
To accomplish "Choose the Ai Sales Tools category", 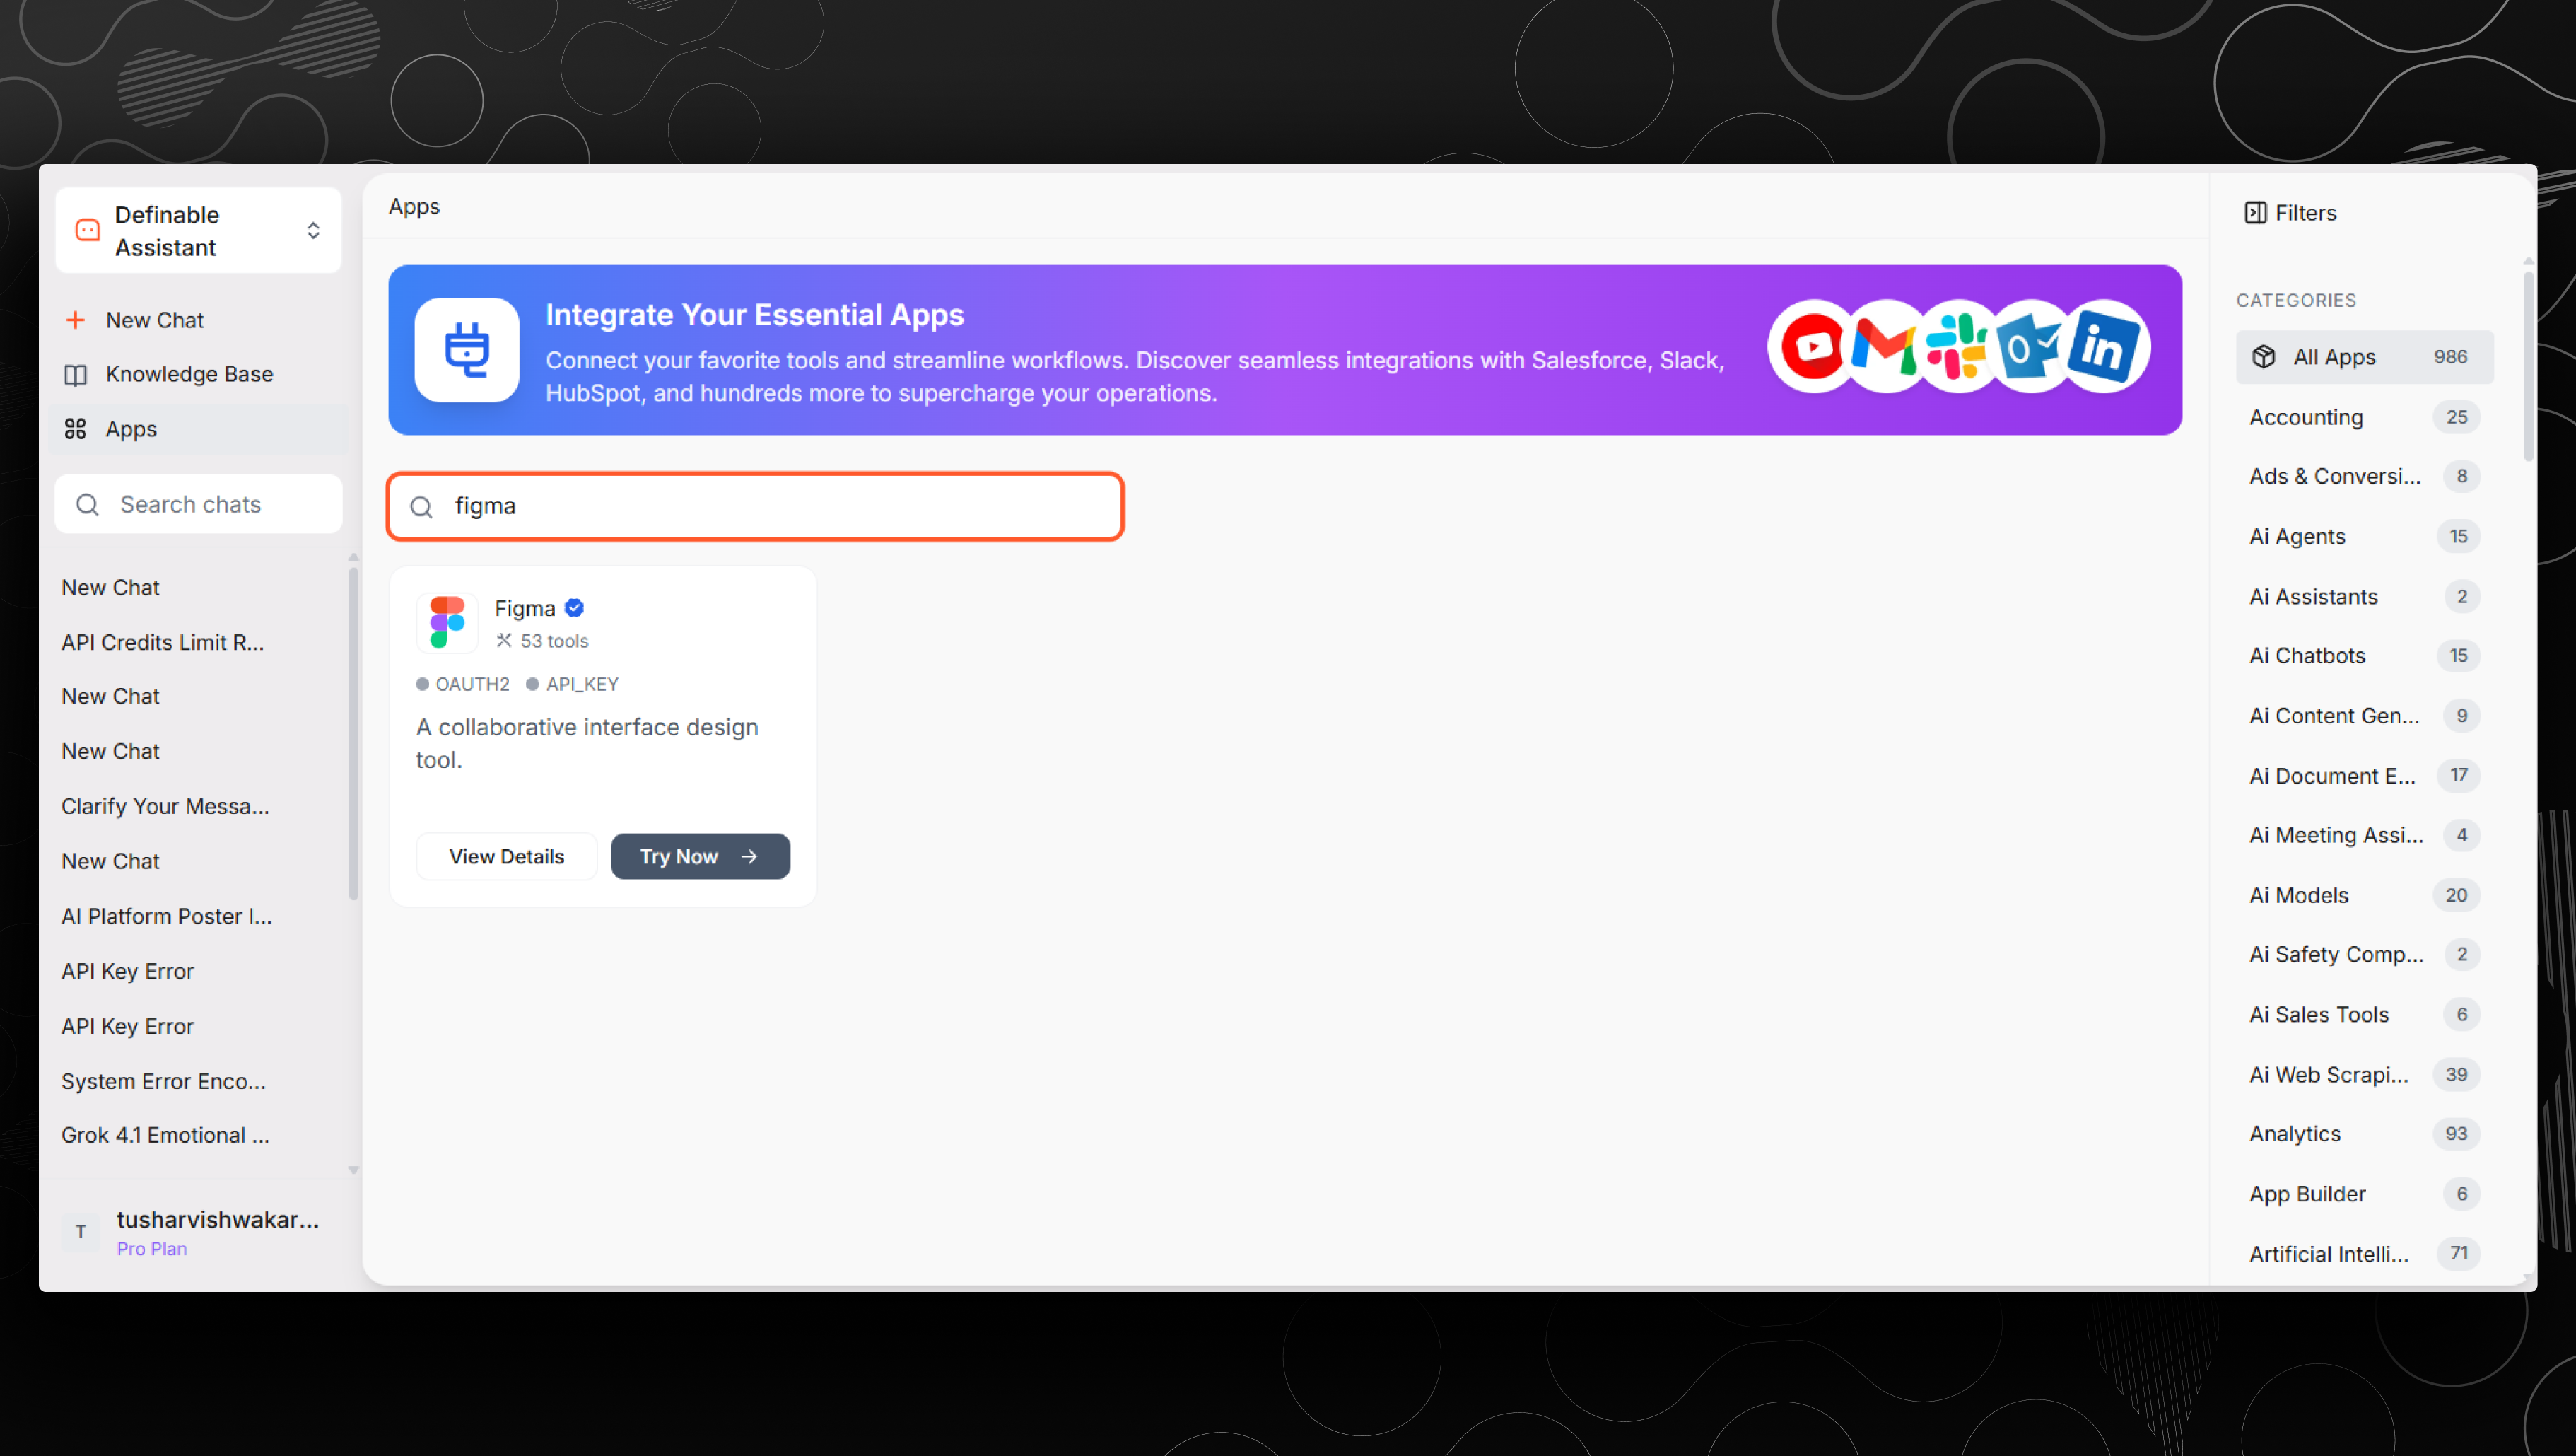I will point(2364,1014).
